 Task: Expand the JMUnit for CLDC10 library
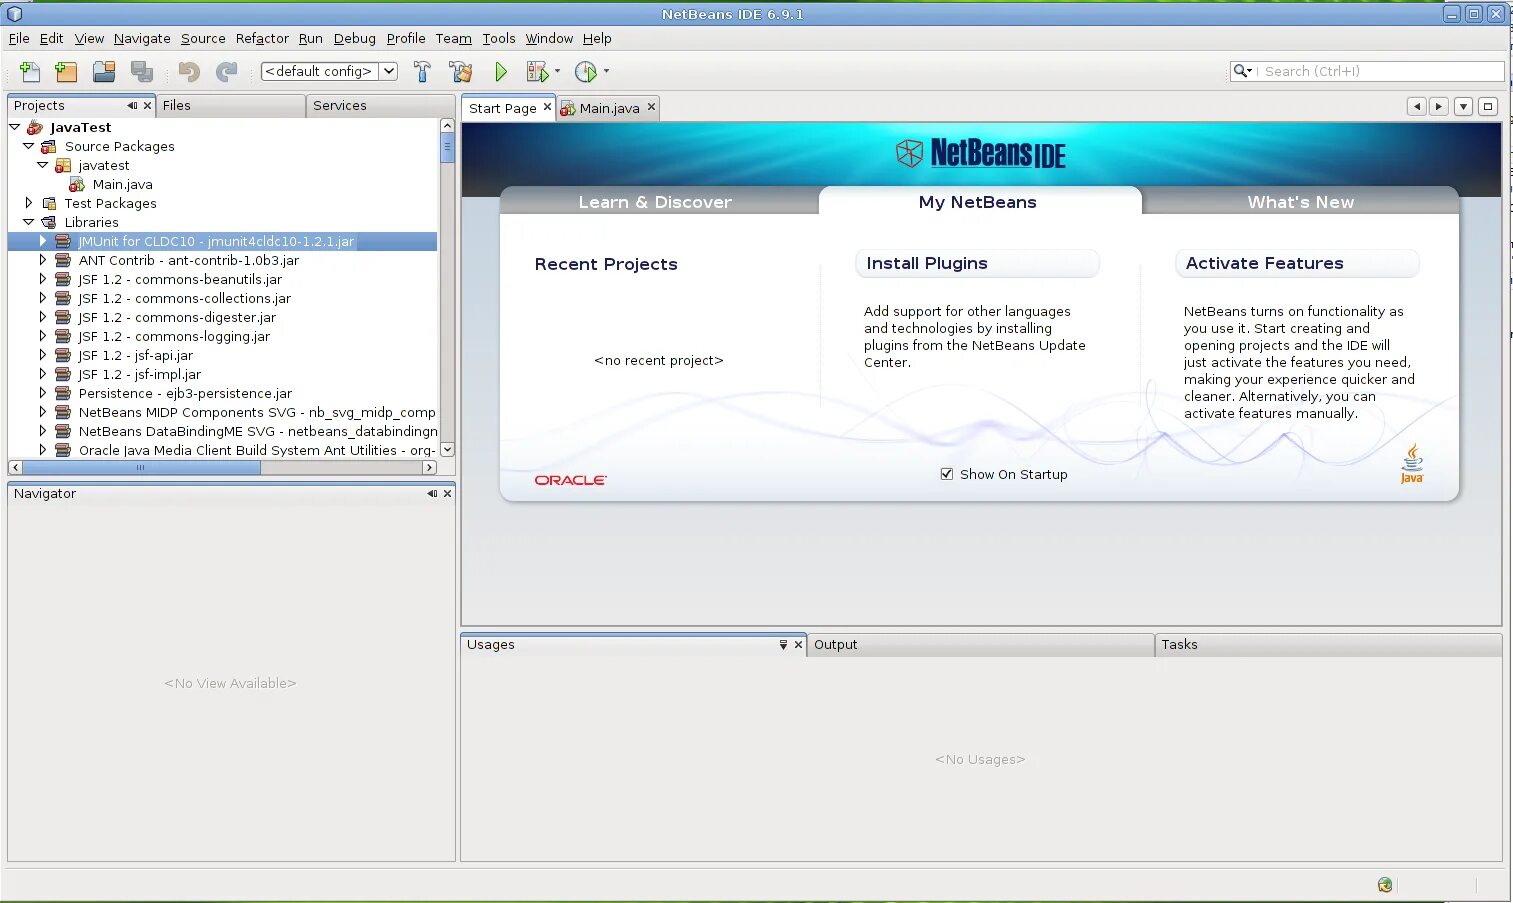click(42, 241)
